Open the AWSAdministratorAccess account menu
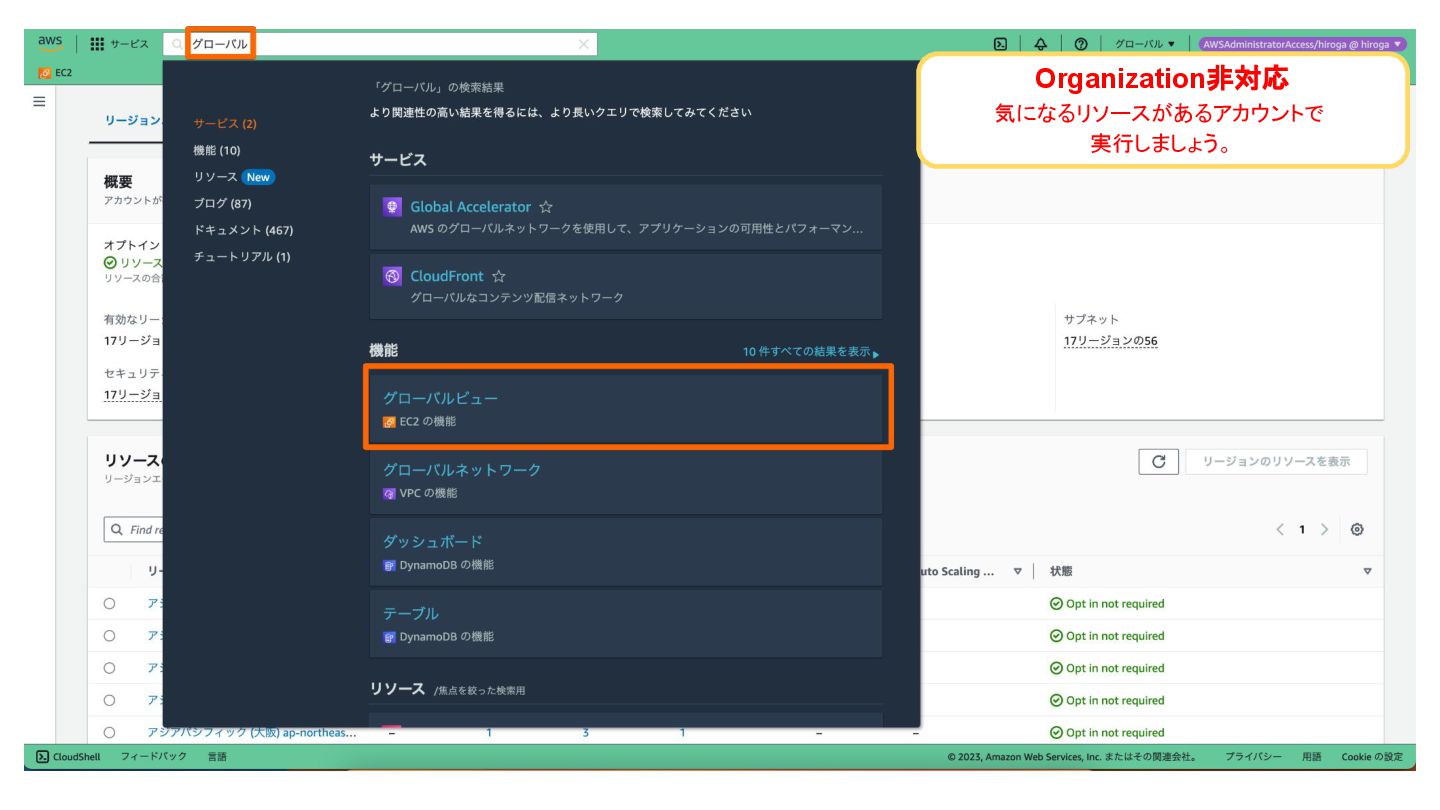The image size is (1440, 810). tap(1302, 44)
